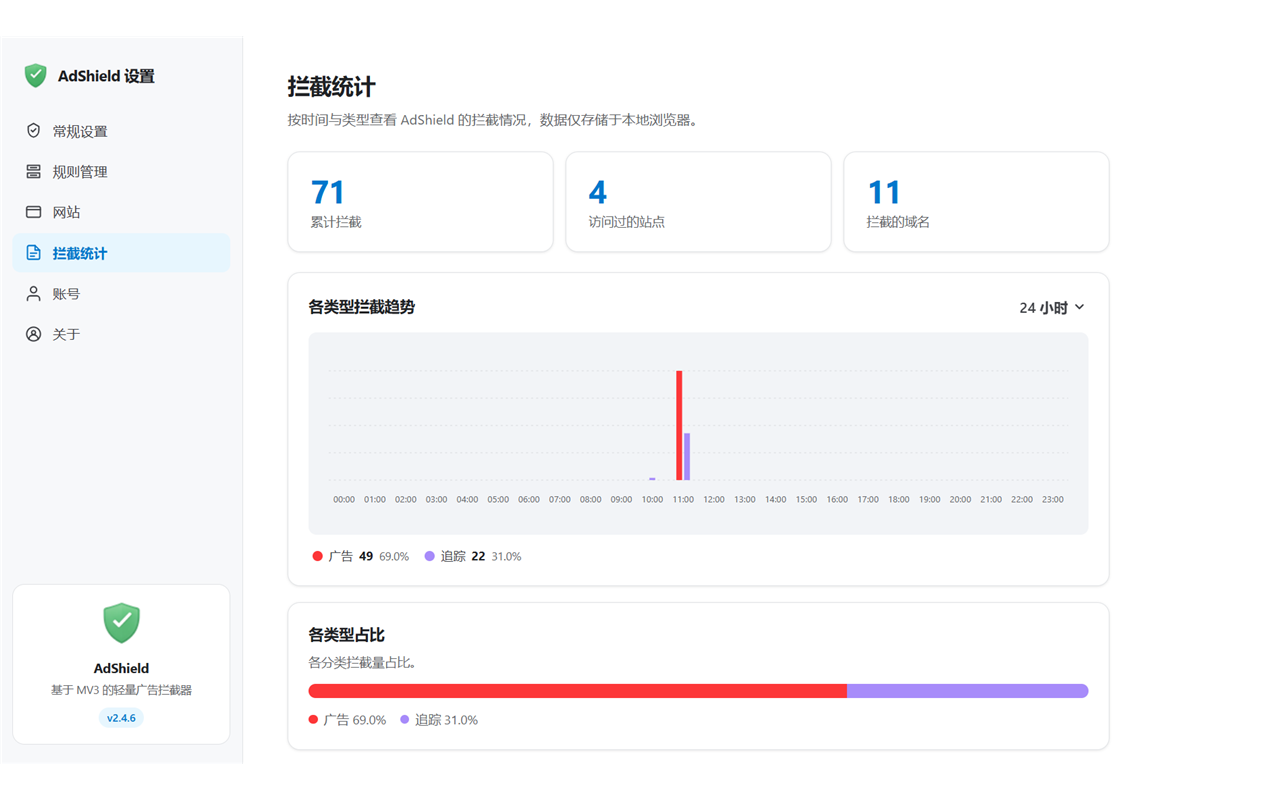Click the purple 追踪 bar at 11:00
The height and width of the screenshot is (800, 1280).
pyautogui.click(x=687, y=457)
